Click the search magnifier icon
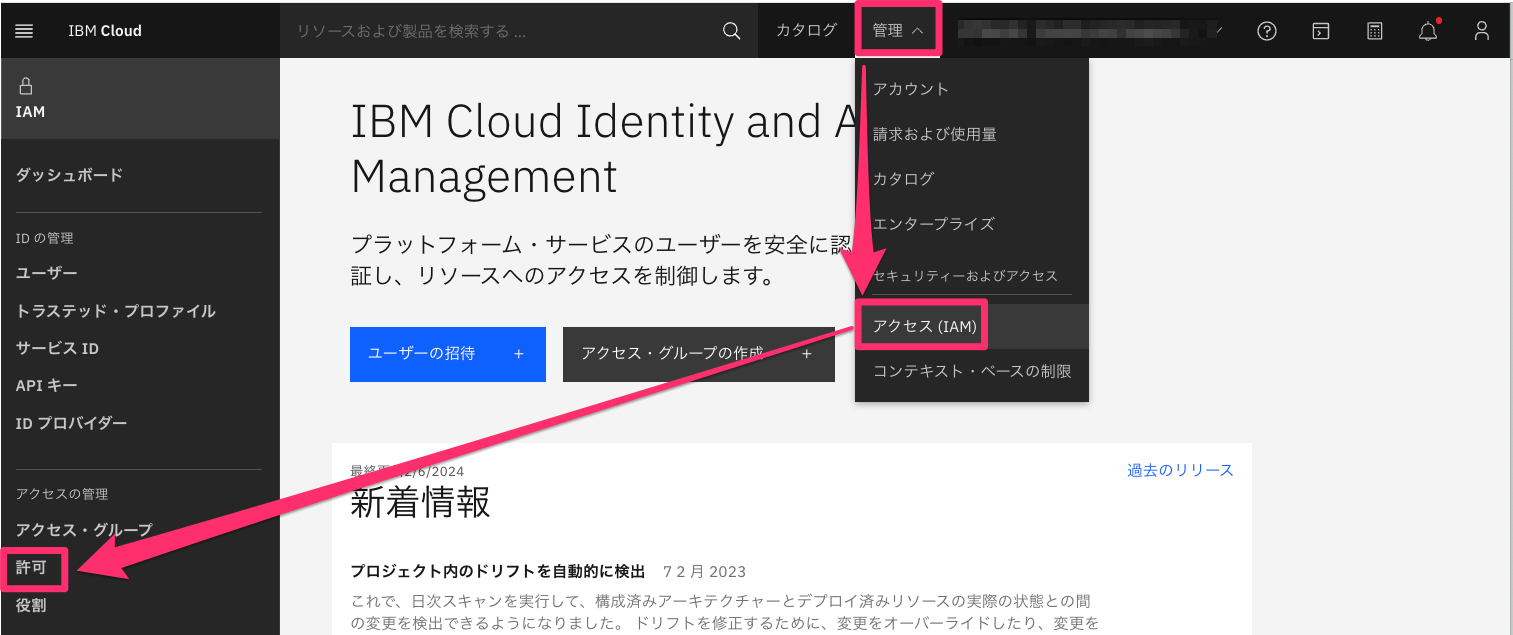Image resolution: width=1513 pixels, height=635 pixels. point(732,31)
